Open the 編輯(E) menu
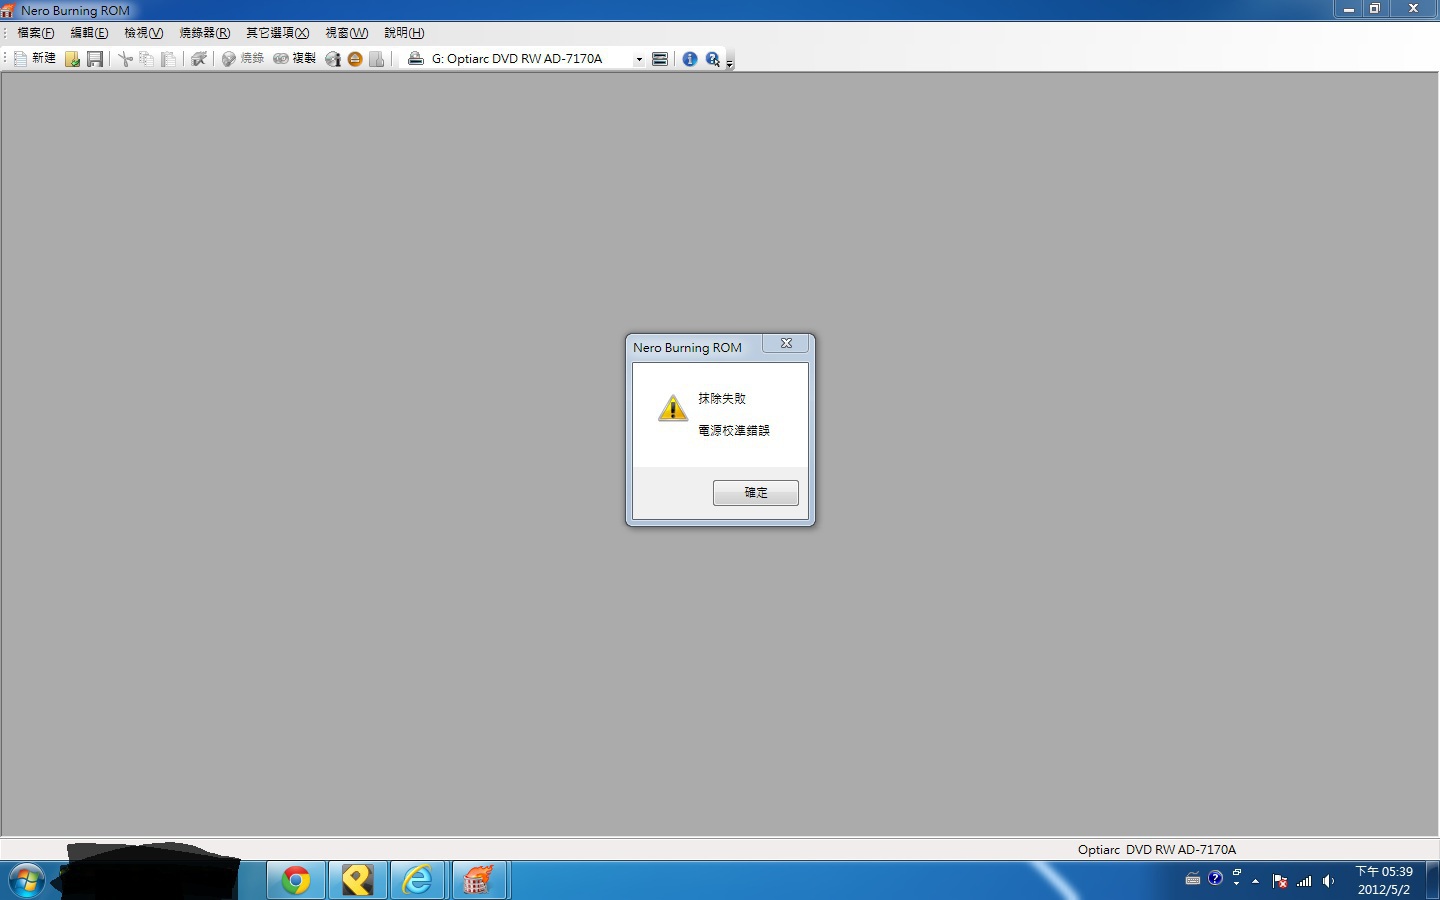 pos(89,33)
